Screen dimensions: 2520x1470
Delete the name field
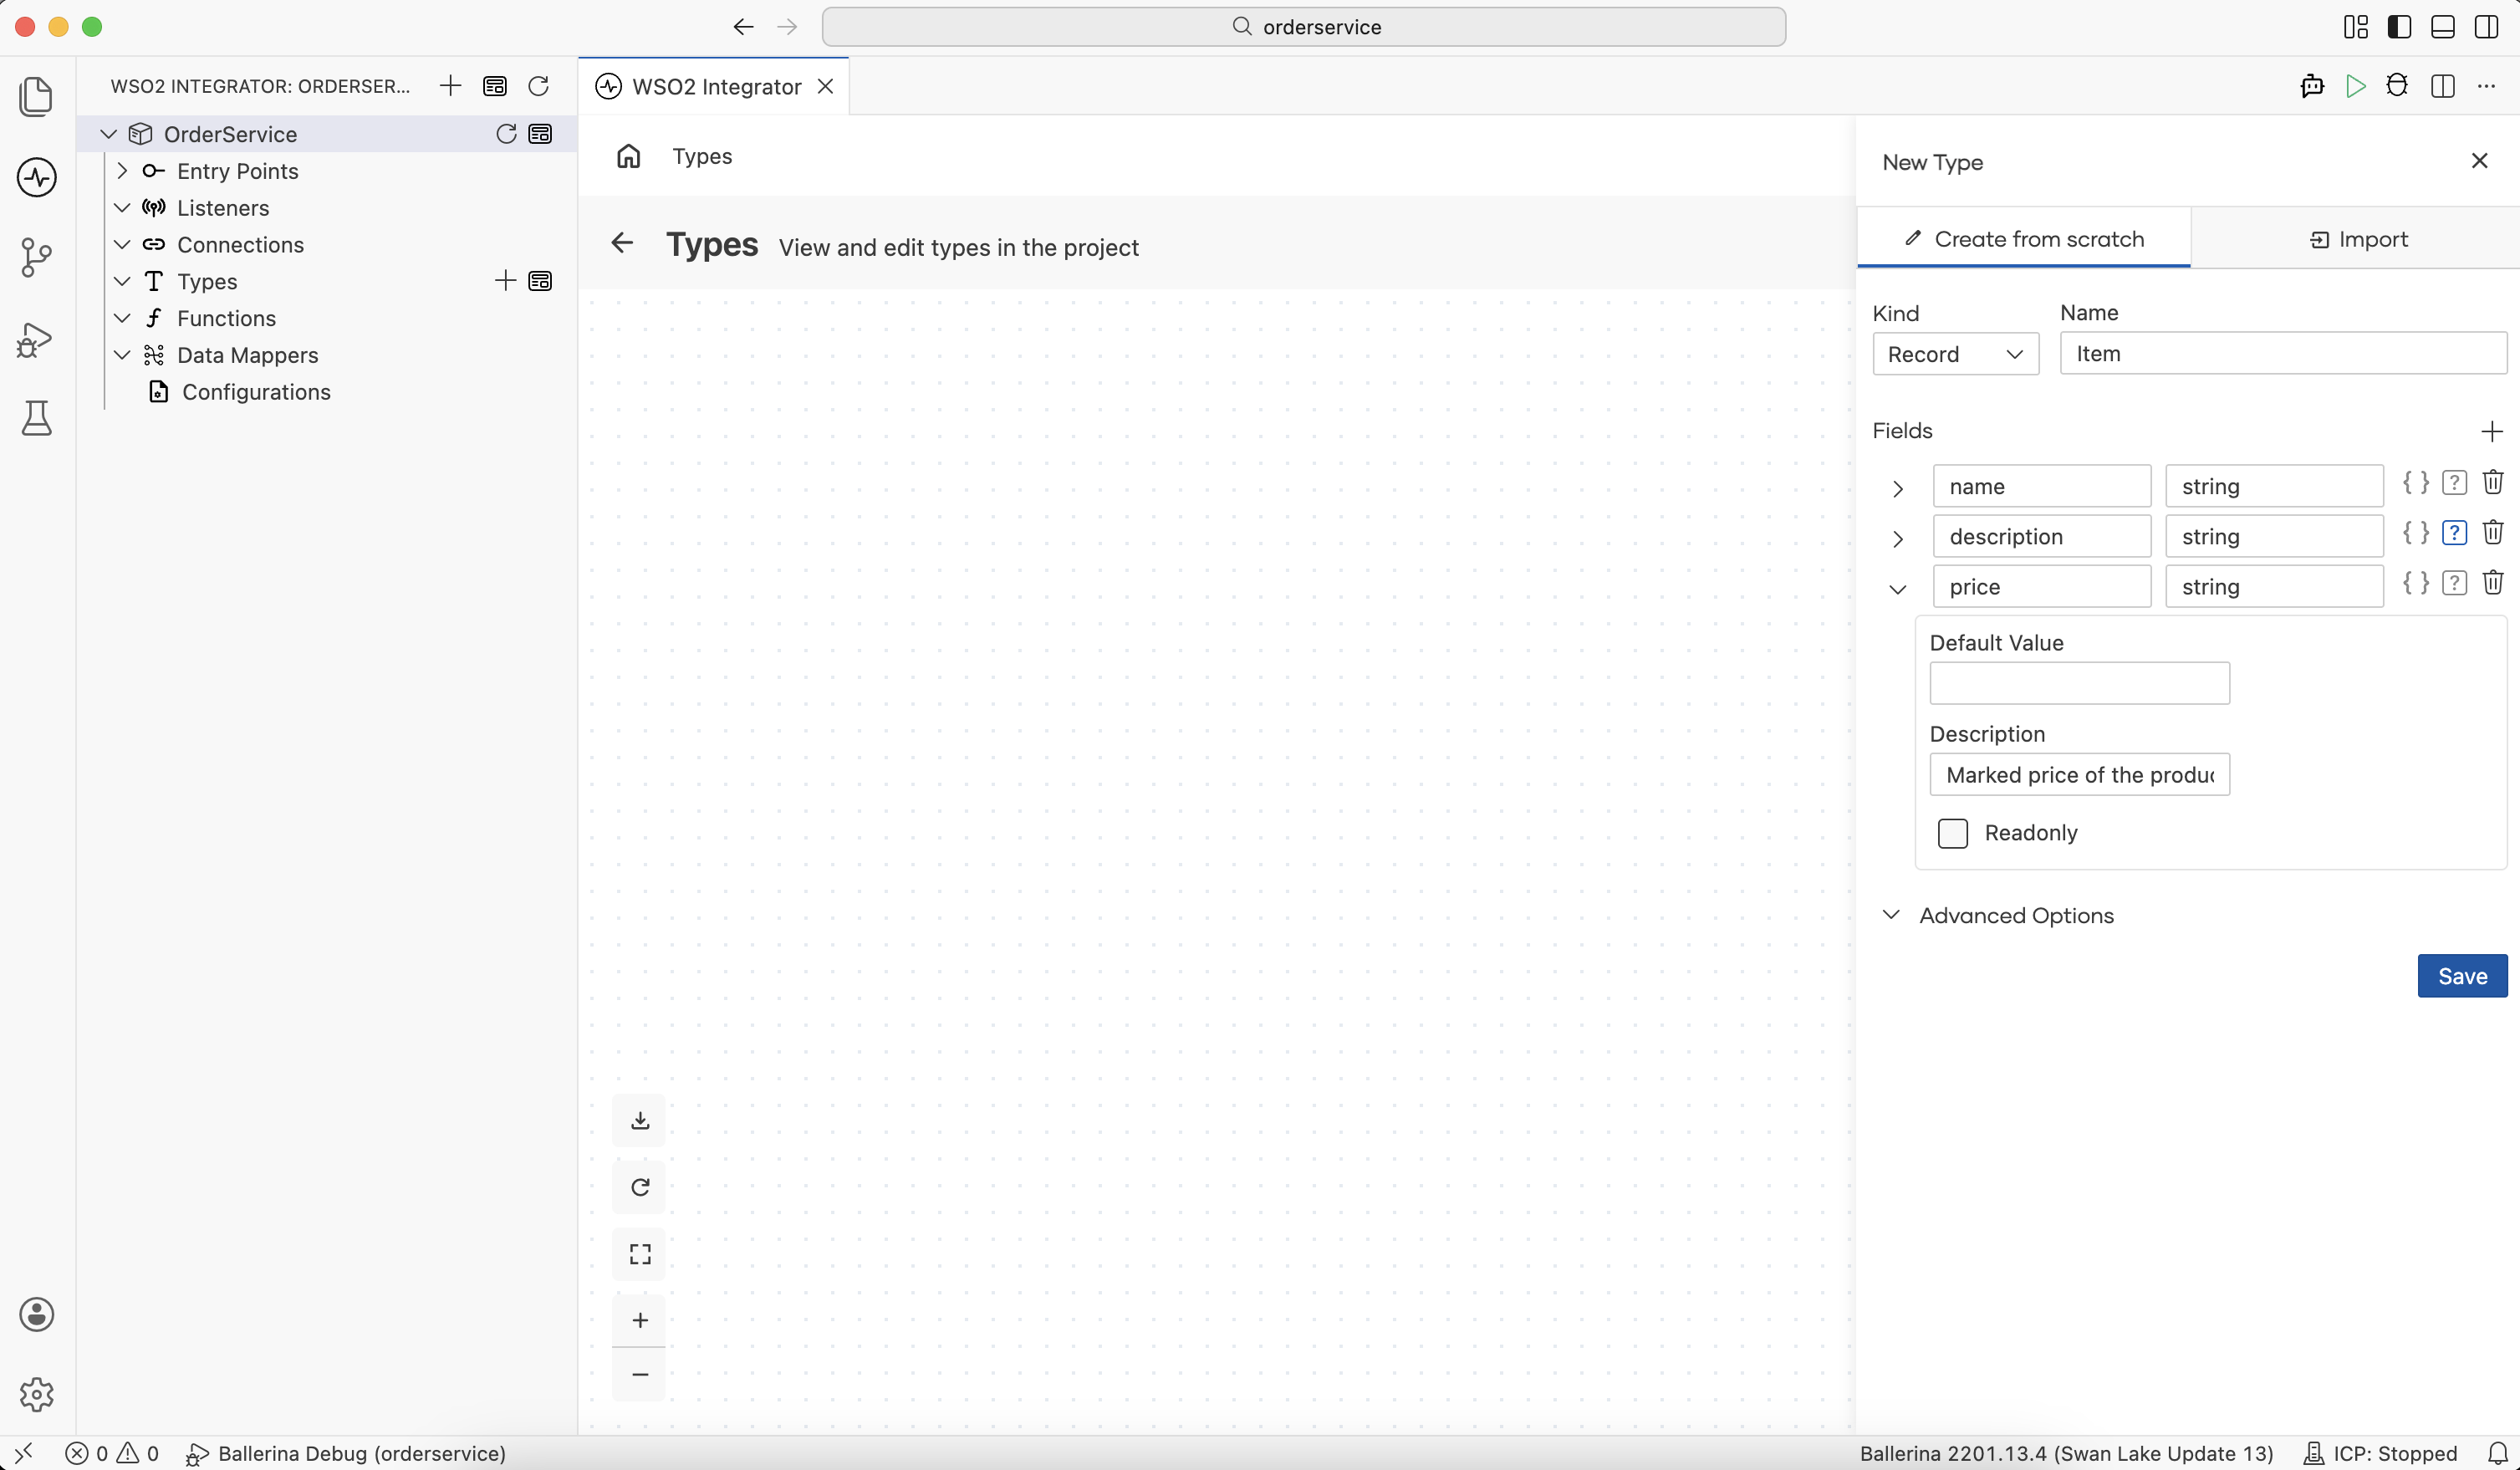pyautogui.click(x=2493, y=483)
